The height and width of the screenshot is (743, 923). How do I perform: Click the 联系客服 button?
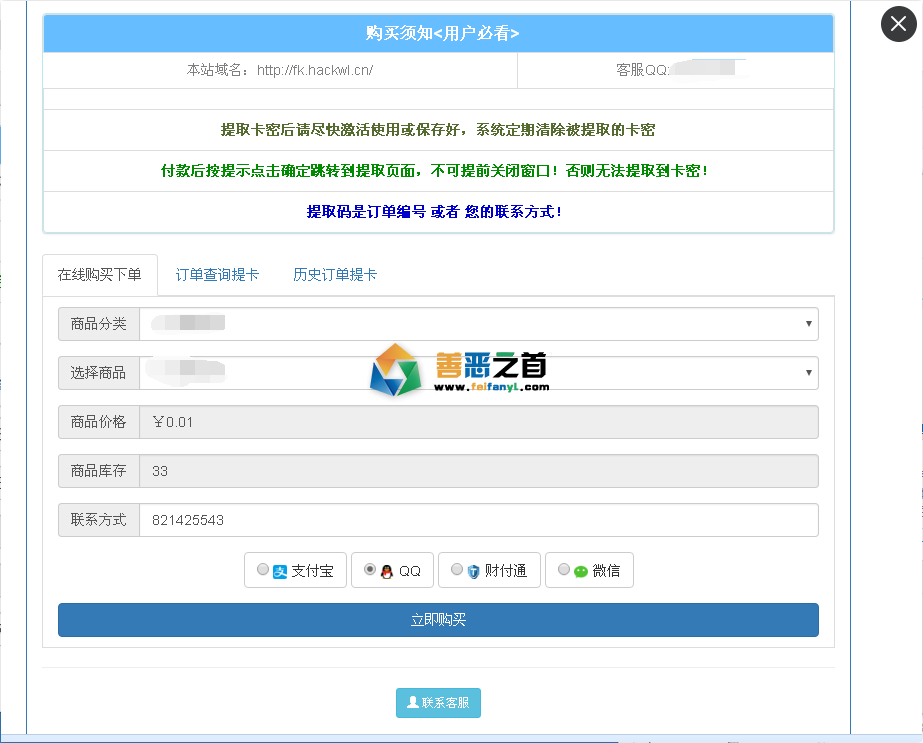point(438,703)
